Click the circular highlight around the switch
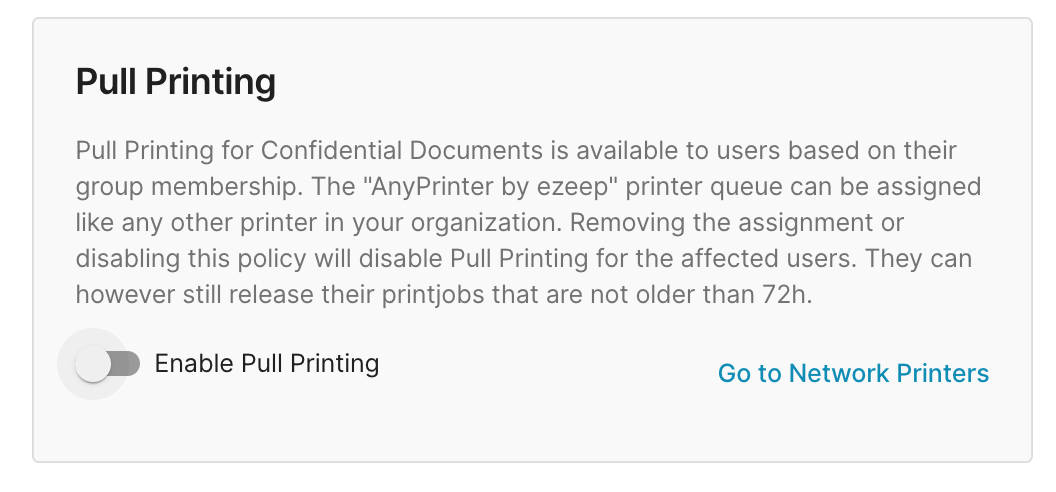 pos(92,364)
